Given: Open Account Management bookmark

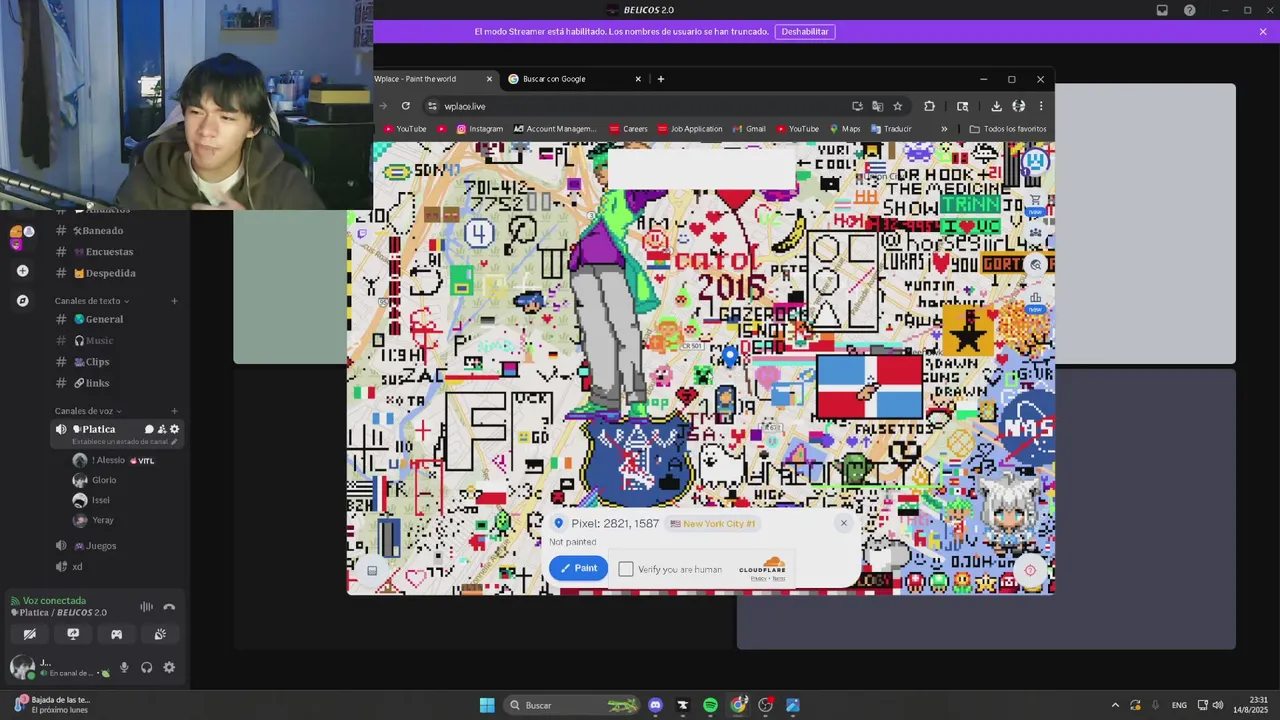Looking at the screenshot, I should pos(555,129).
